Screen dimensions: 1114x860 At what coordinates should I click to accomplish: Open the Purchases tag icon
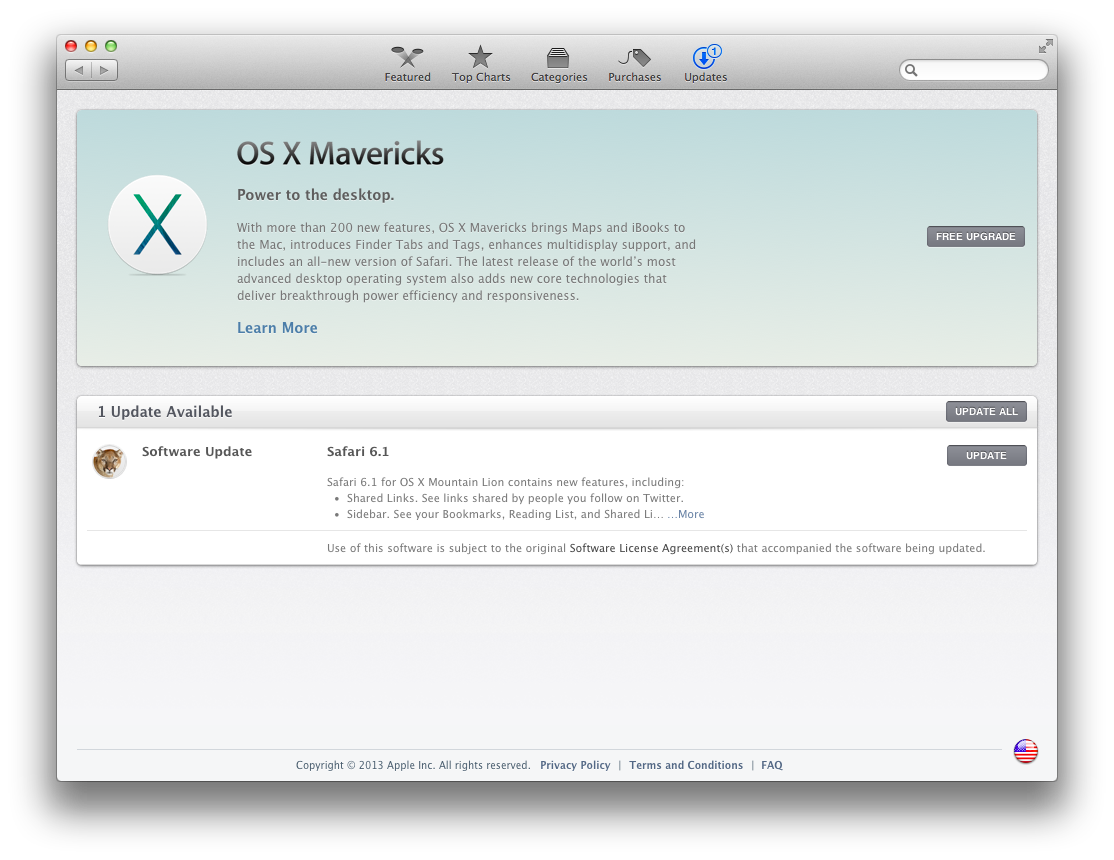click(x=634, y=57)
